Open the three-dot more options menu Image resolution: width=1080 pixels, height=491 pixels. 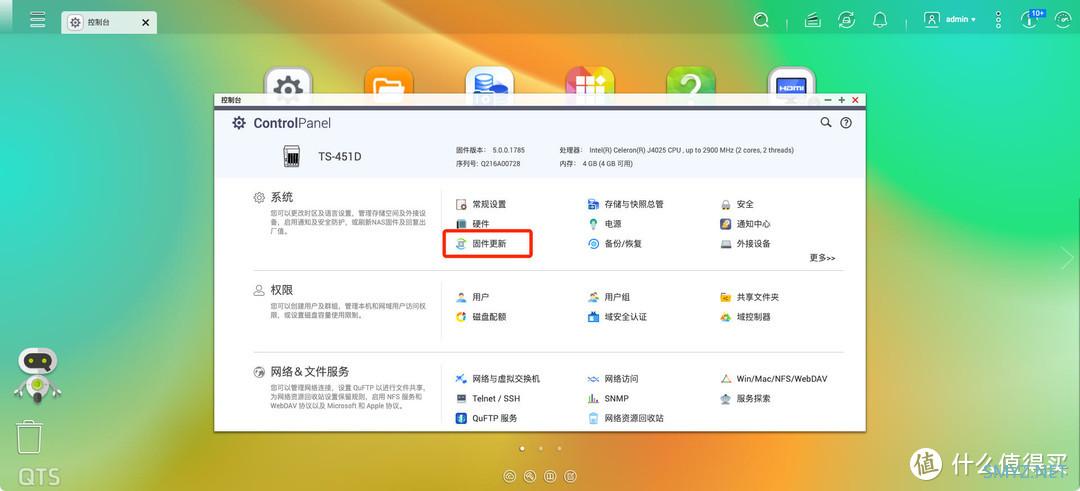(998, 19)
